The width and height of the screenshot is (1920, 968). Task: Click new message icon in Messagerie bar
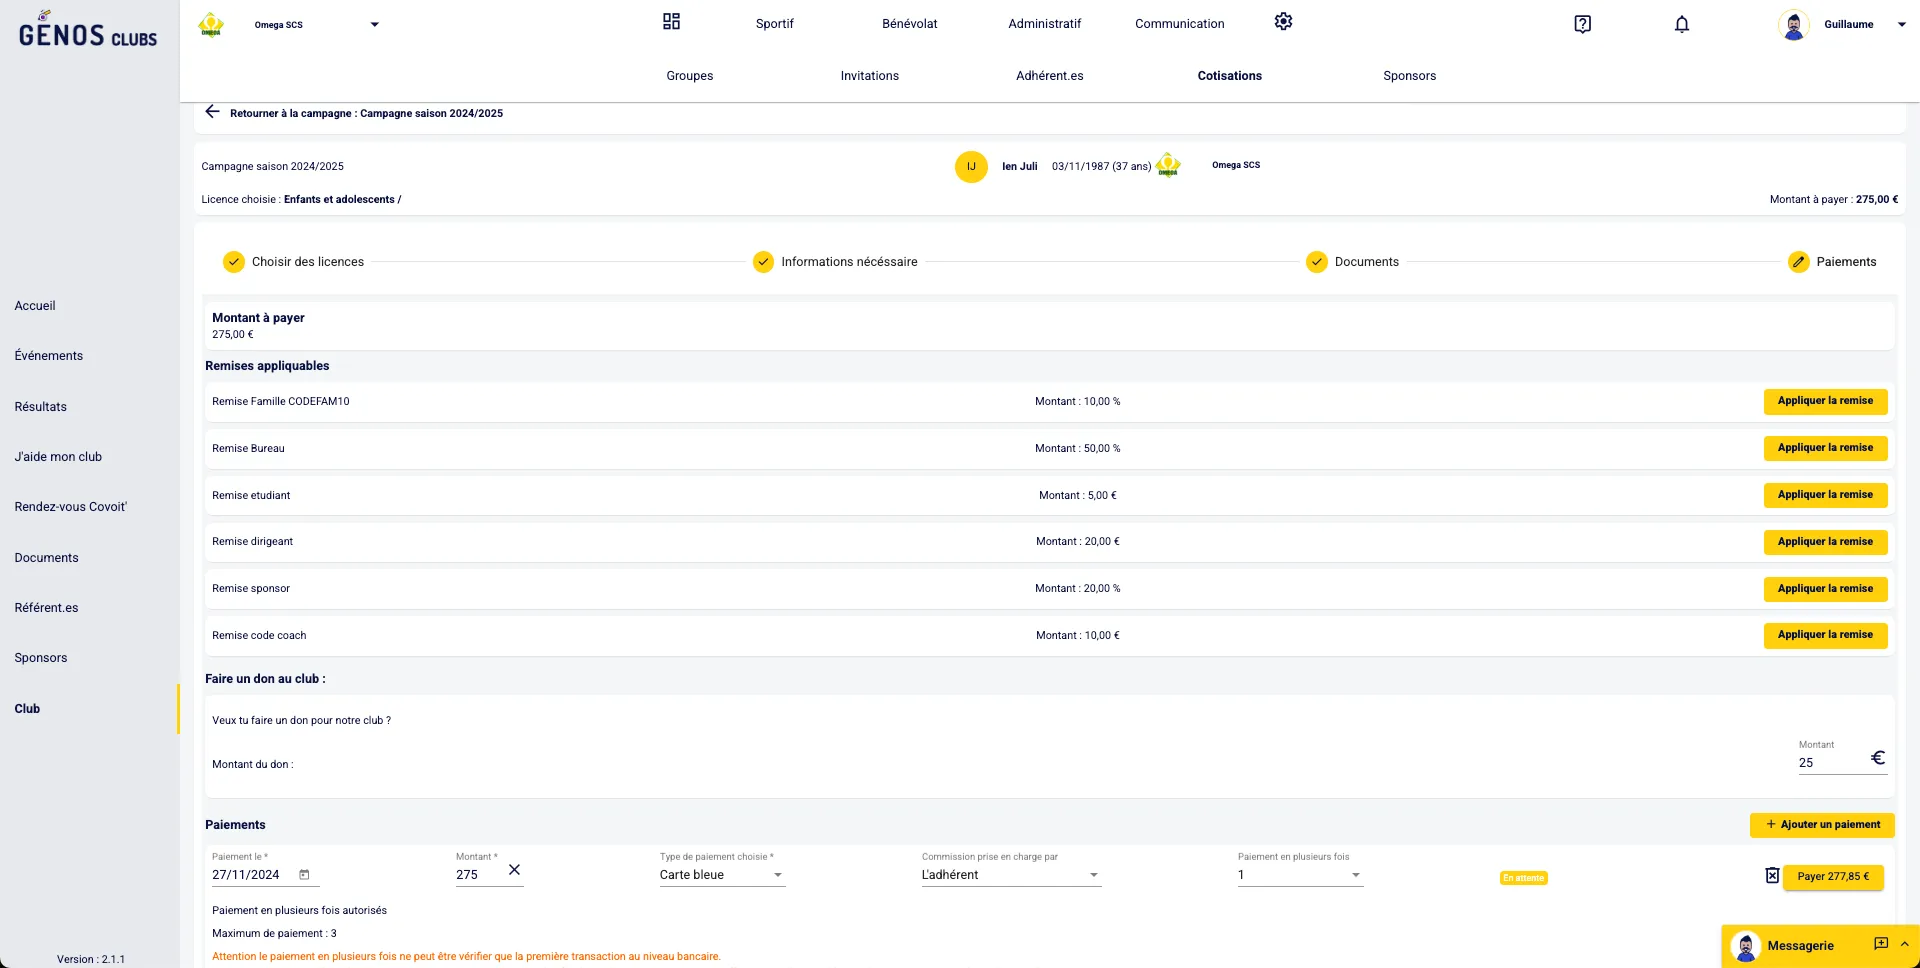[1880, 944]
